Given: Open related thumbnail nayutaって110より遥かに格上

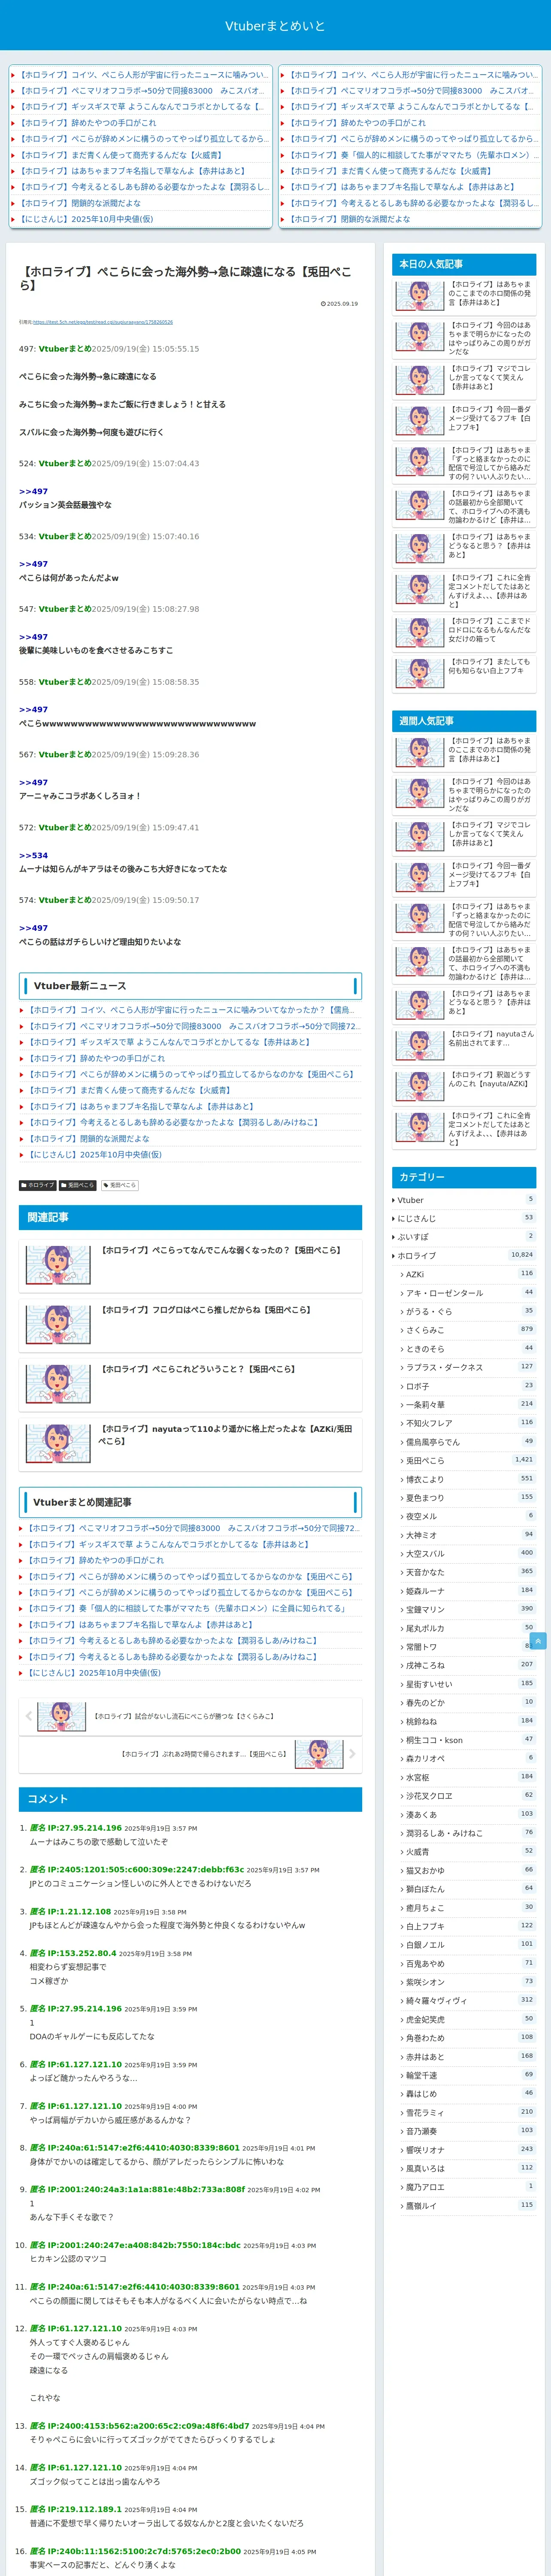Looking at the screenshot, I should (58, 1444).
